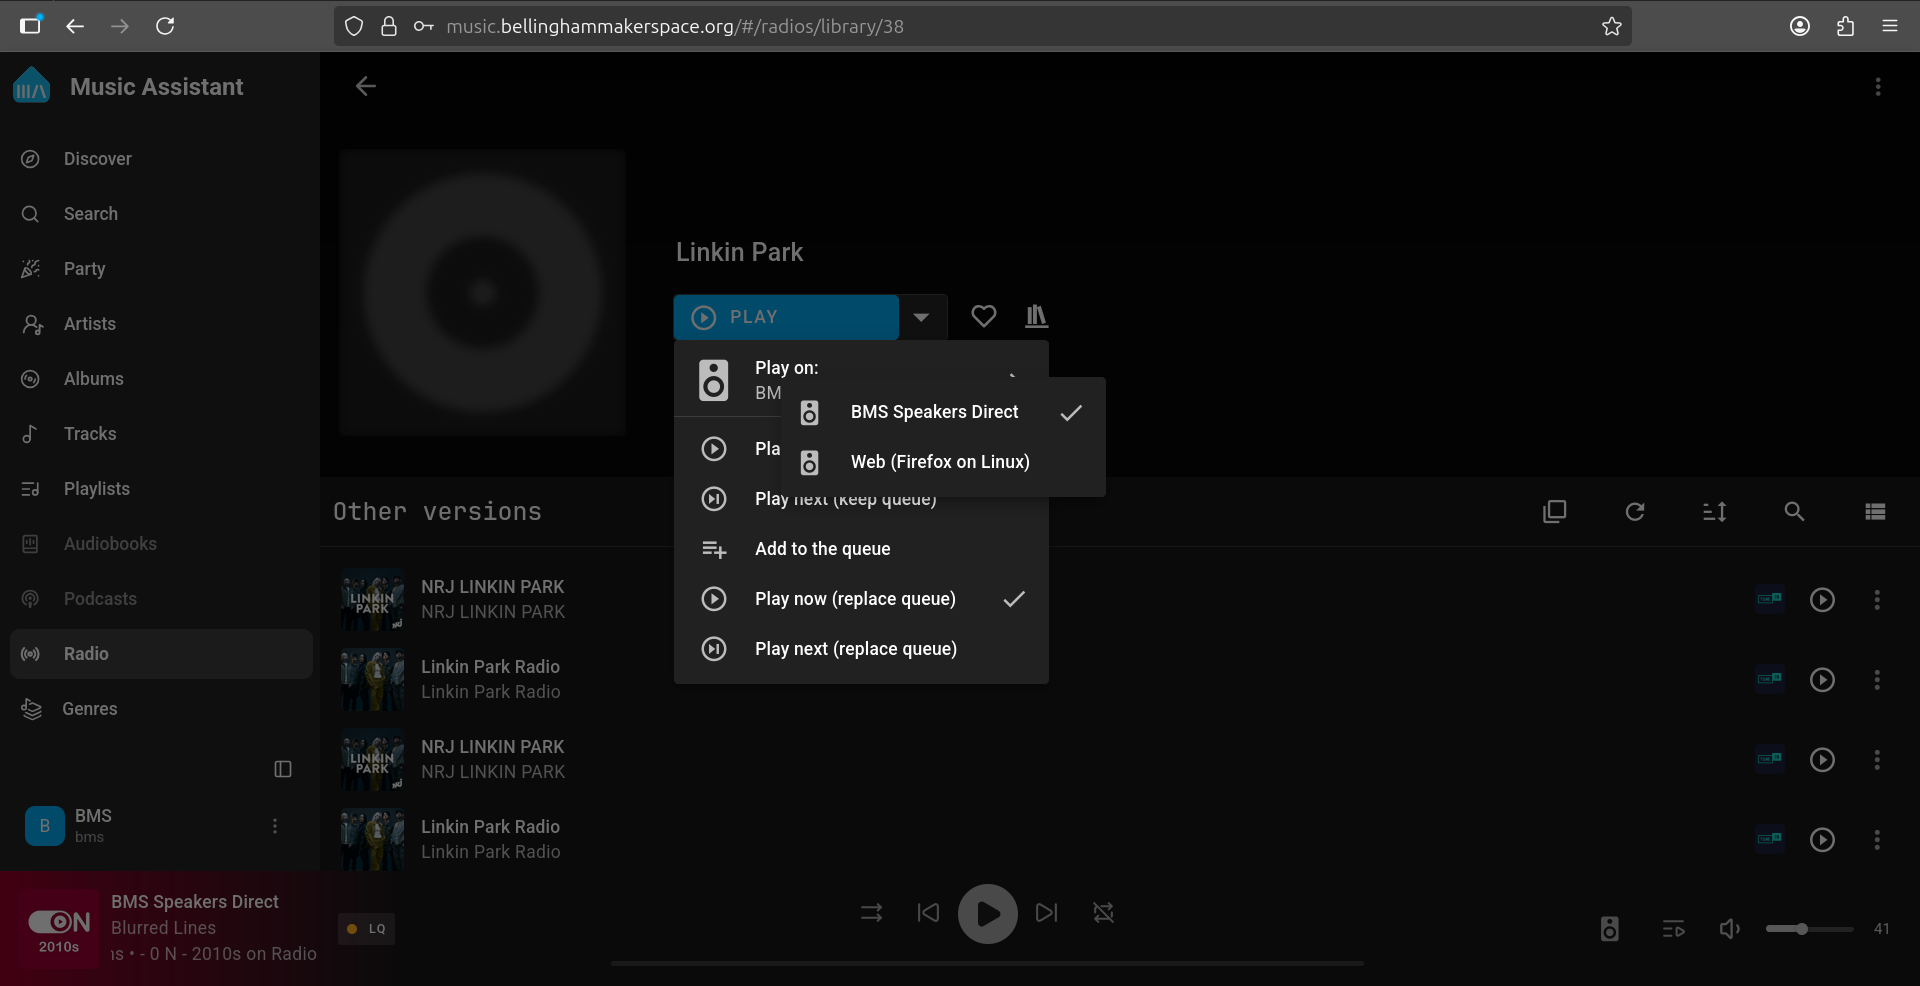
Task: Open Search in the sidebar
Action: (160, 214)
